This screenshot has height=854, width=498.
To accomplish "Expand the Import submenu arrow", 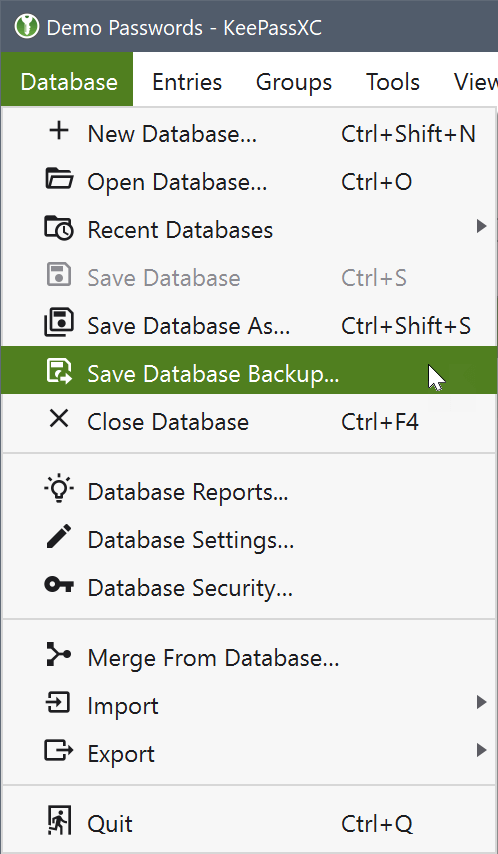I will [481, 702].
